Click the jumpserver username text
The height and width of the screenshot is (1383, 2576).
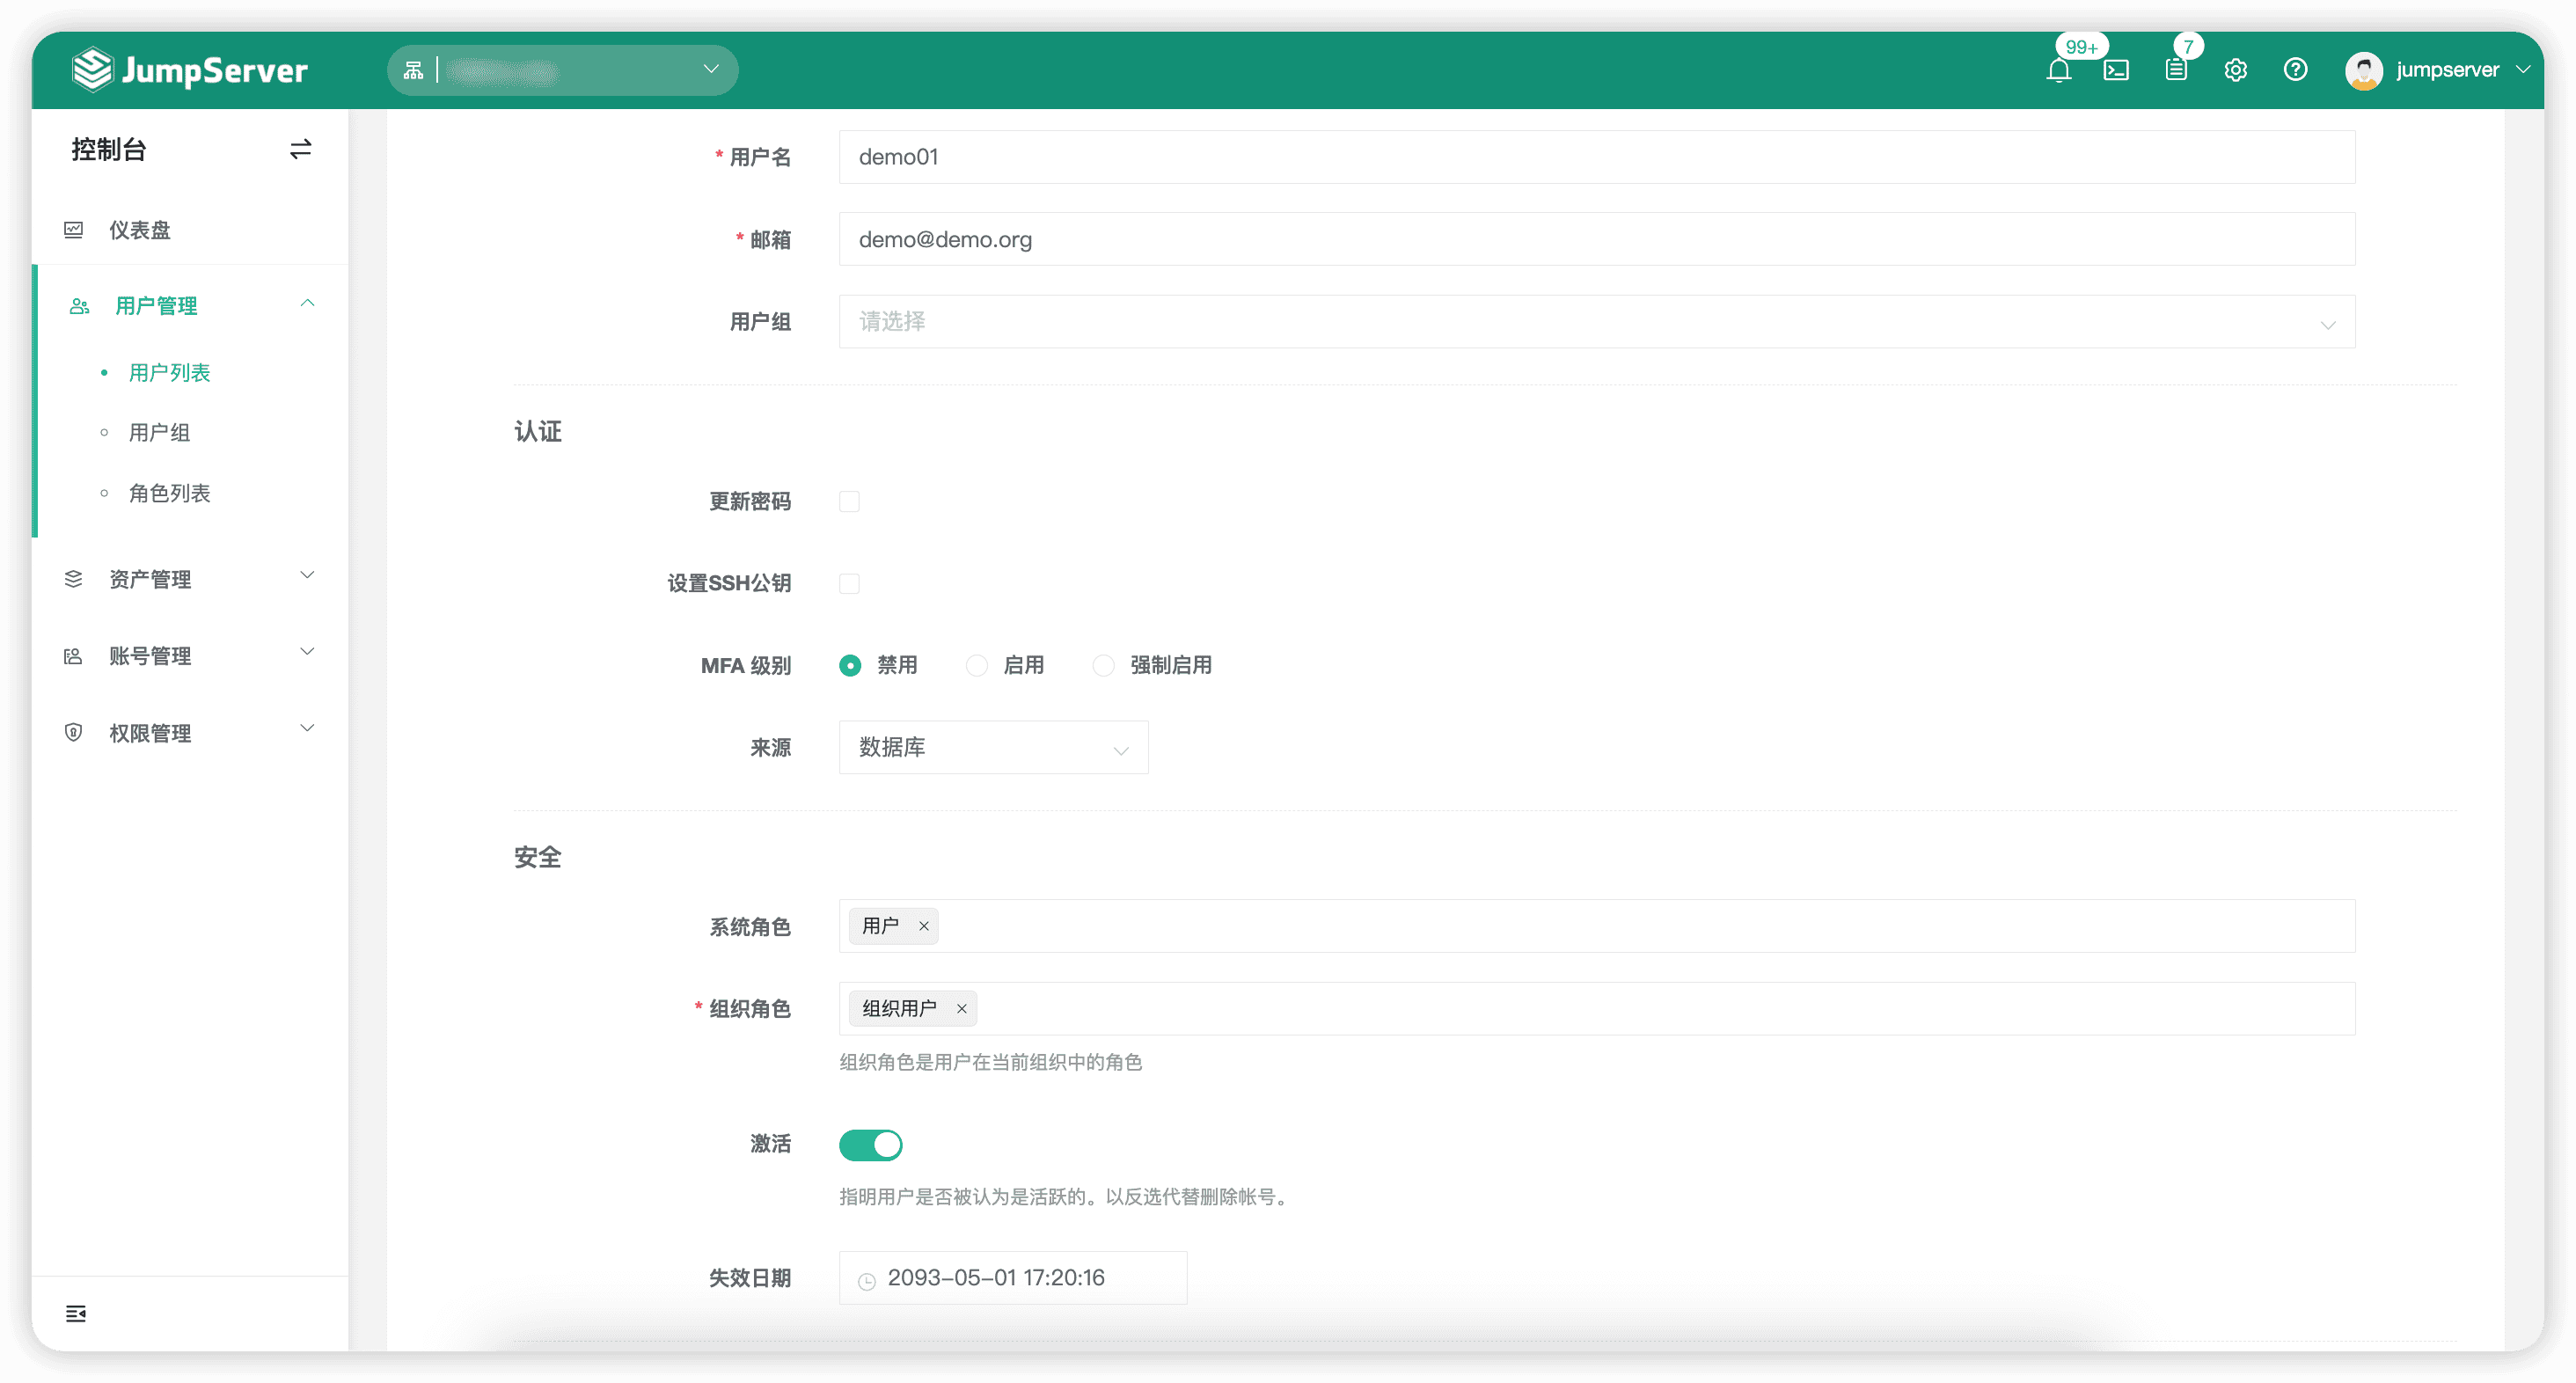click(2447, 70)
